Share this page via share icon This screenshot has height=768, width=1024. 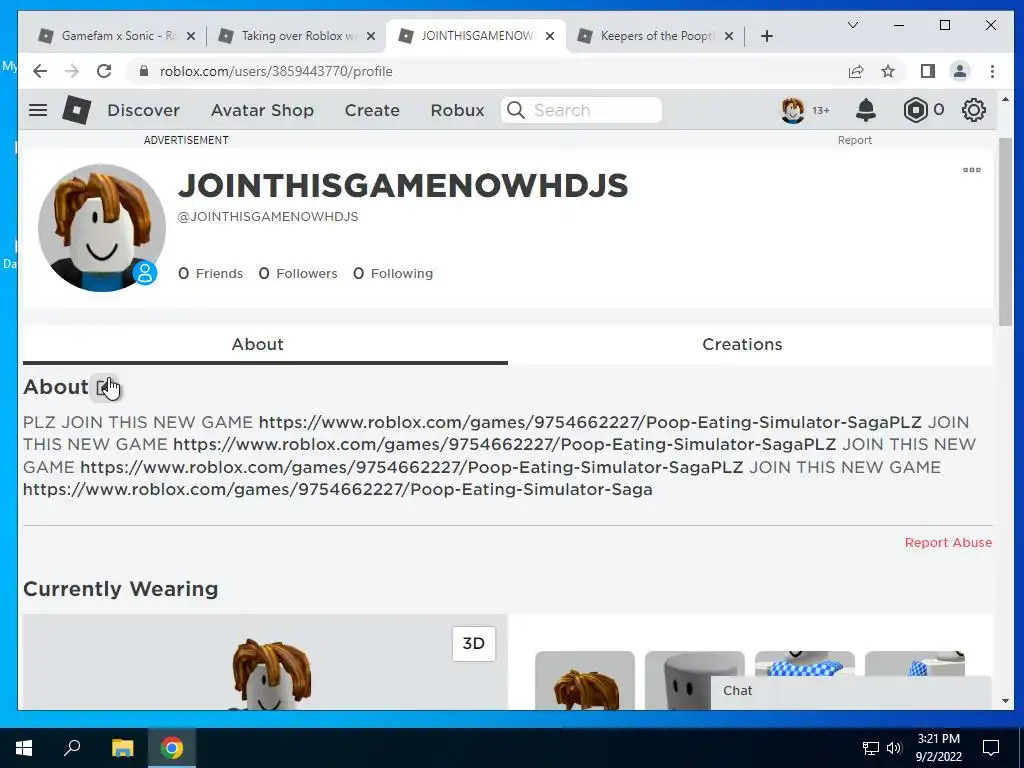click(856, 71)
